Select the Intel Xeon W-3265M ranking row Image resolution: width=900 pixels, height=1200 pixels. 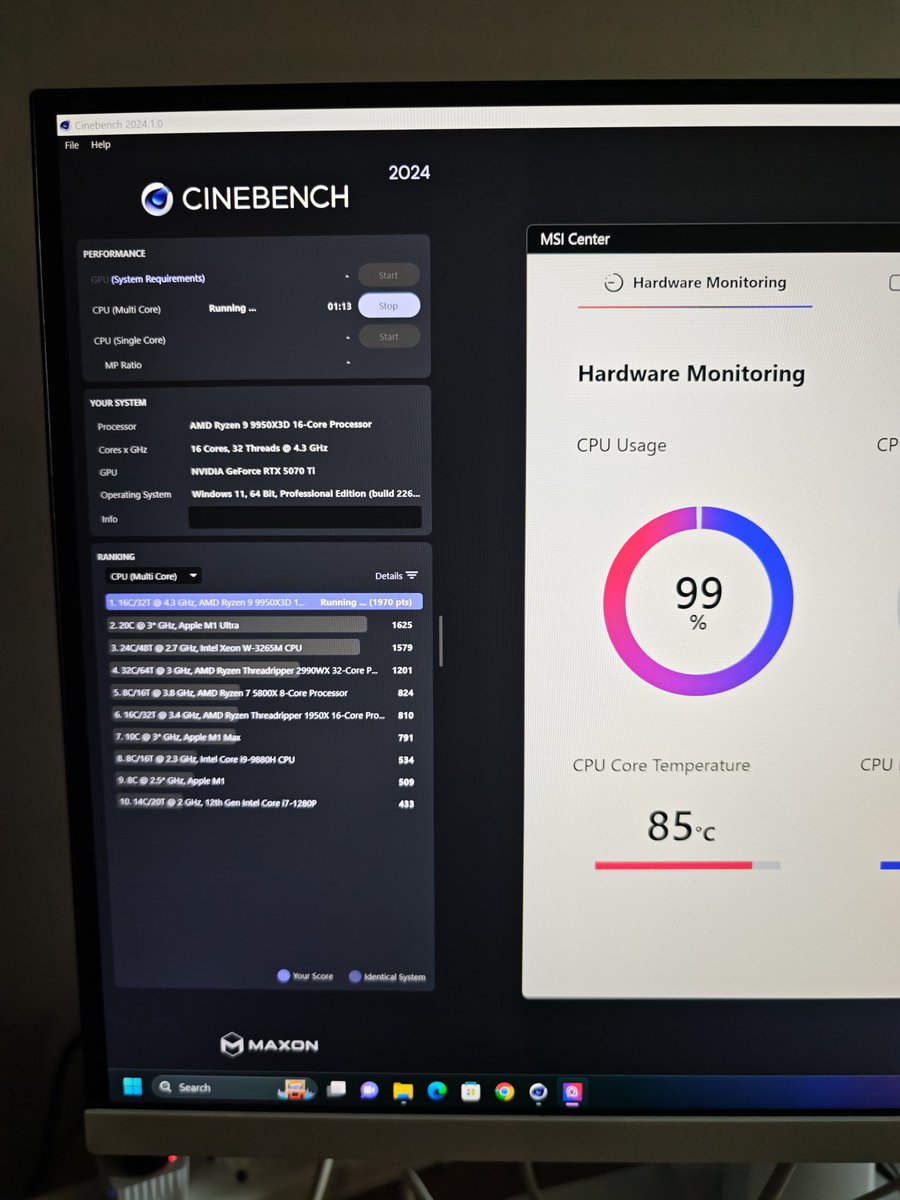pos(262,648)
